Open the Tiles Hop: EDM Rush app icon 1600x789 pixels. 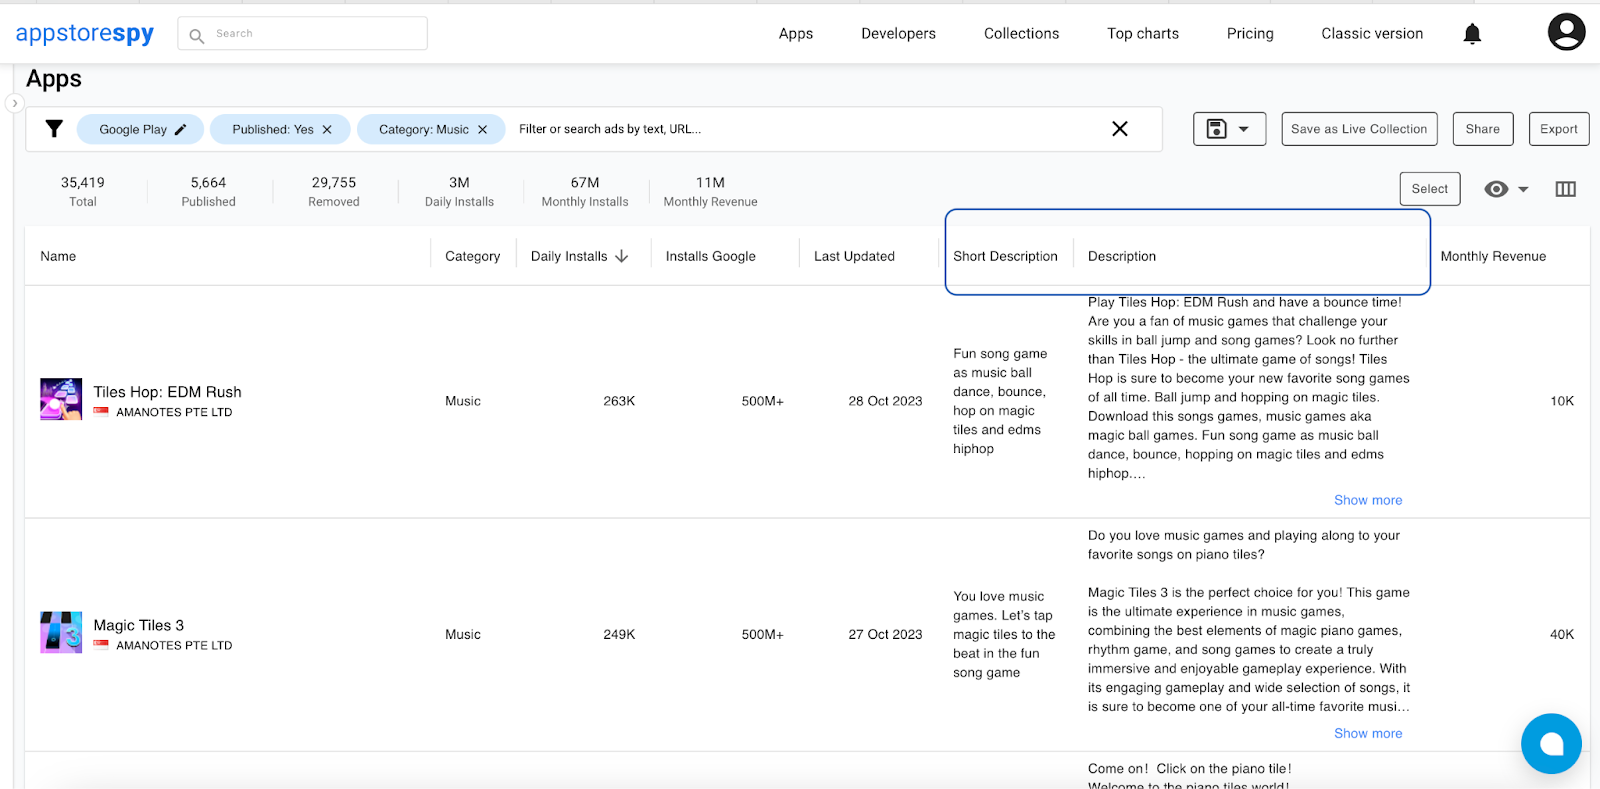[x=61, y=399]
